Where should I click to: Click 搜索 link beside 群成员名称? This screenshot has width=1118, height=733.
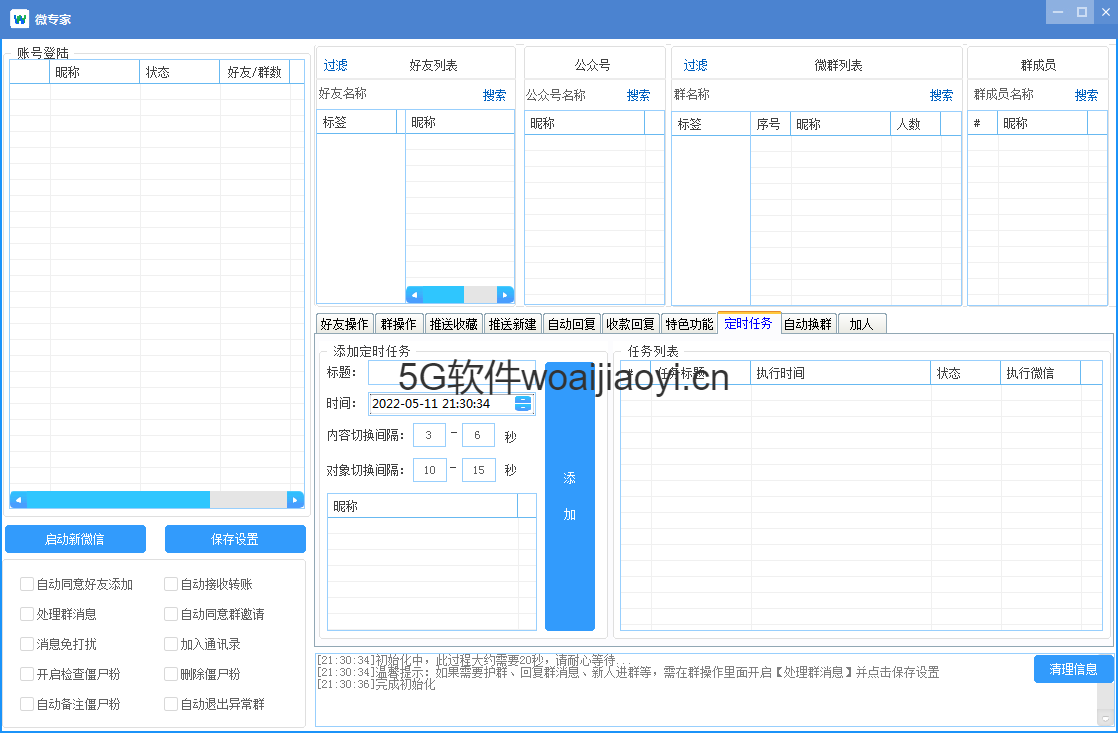[1086, 95]
